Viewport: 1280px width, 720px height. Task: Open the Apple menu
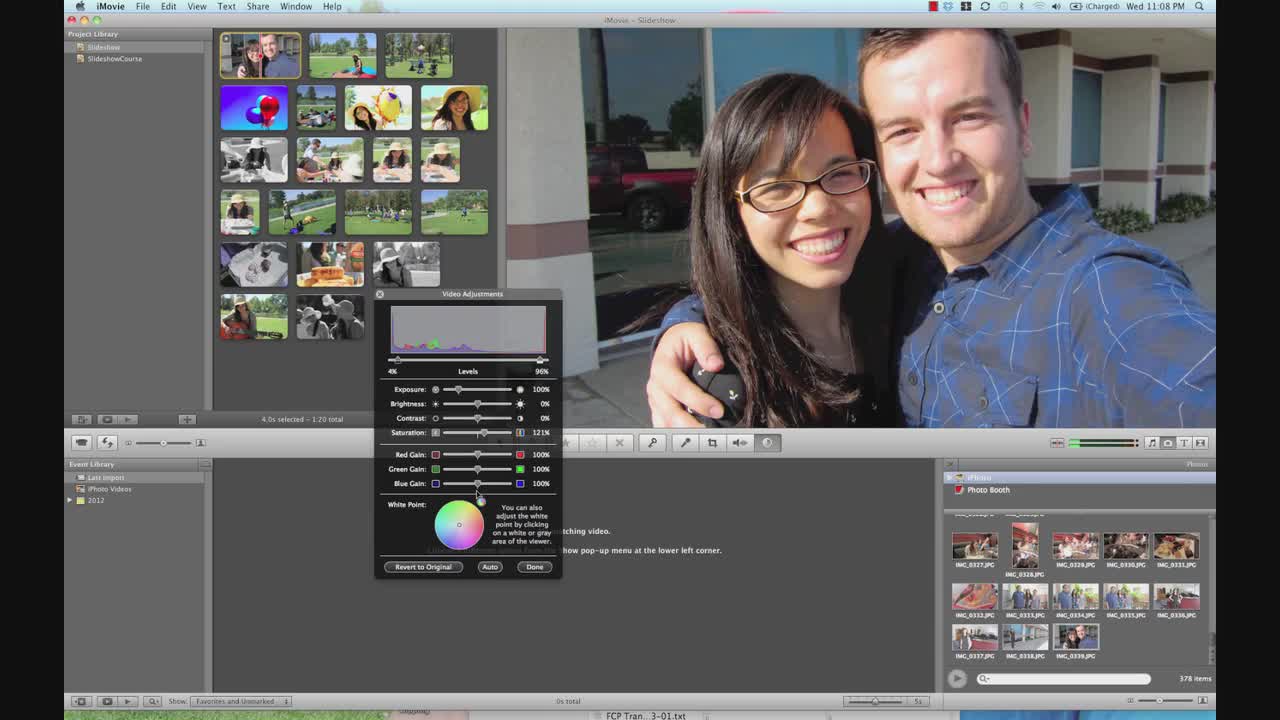click(80, 6)
